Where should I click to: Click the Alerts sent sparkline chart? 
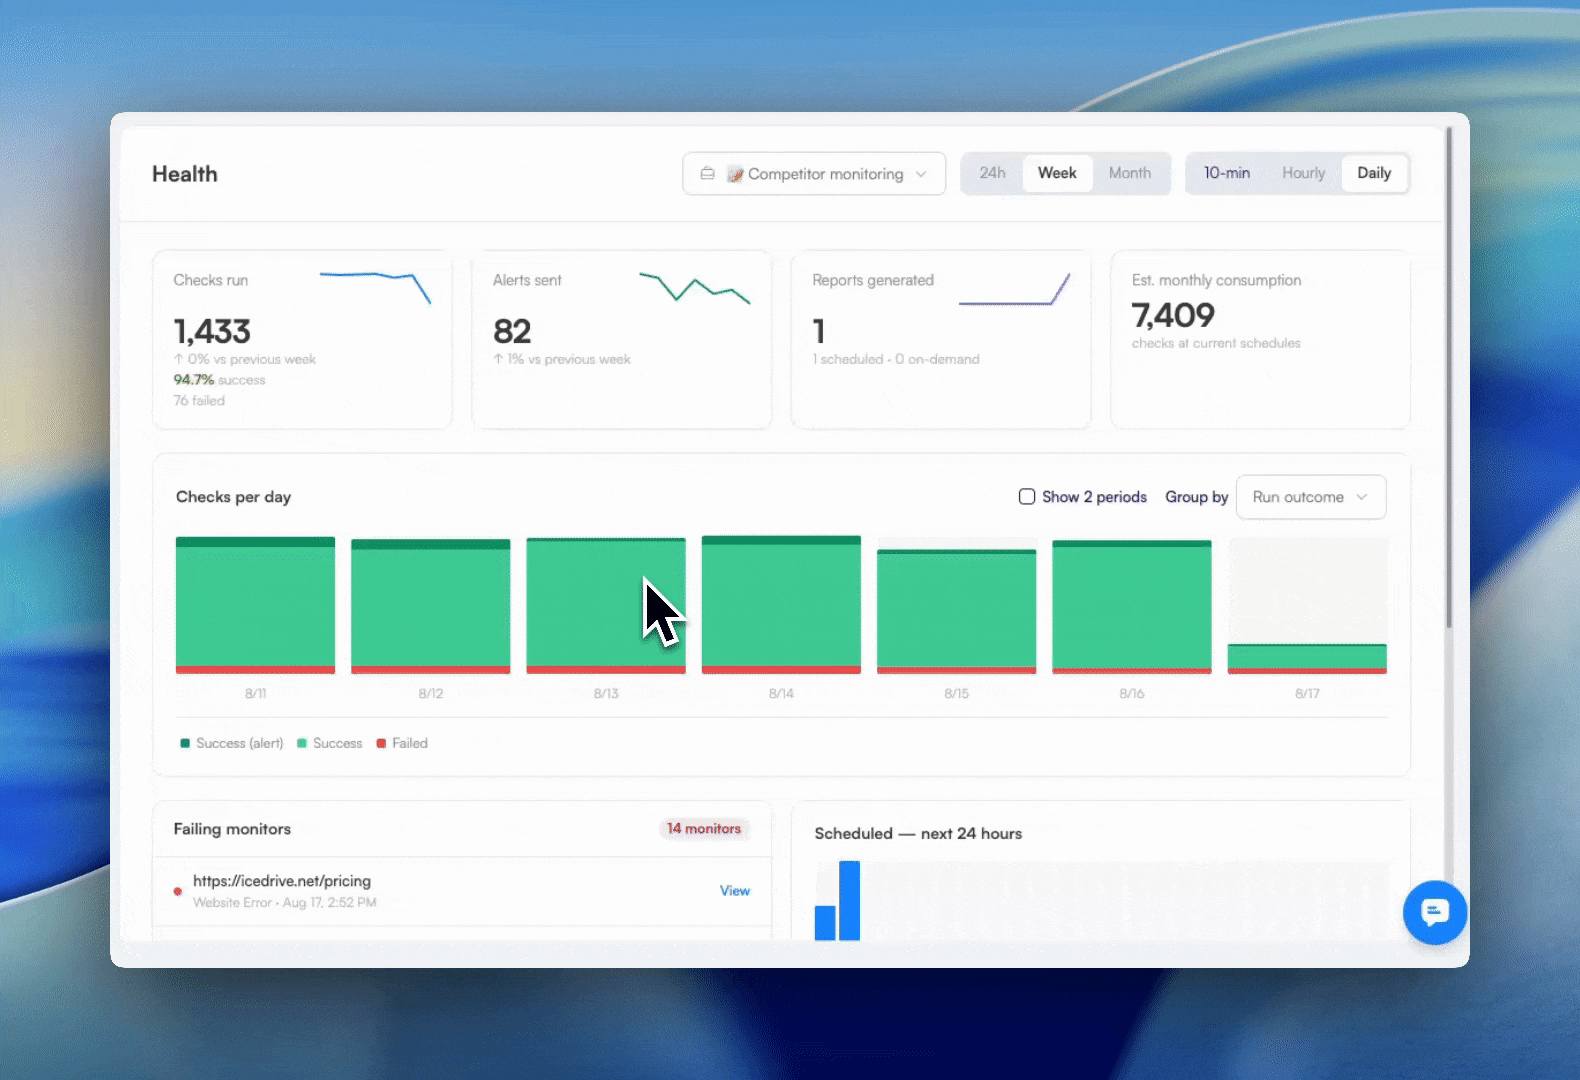pyautogui.click(x=694, y=287)
